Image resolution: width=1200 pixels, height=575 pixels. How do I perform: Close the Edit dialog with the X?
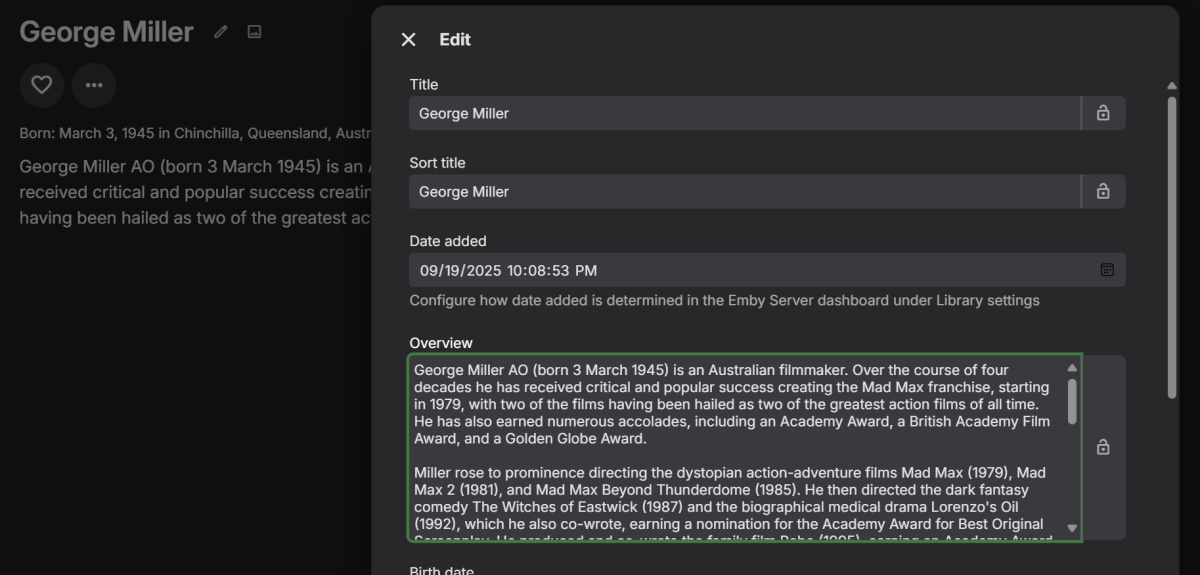pyautogui.click(x=408, y=39)
